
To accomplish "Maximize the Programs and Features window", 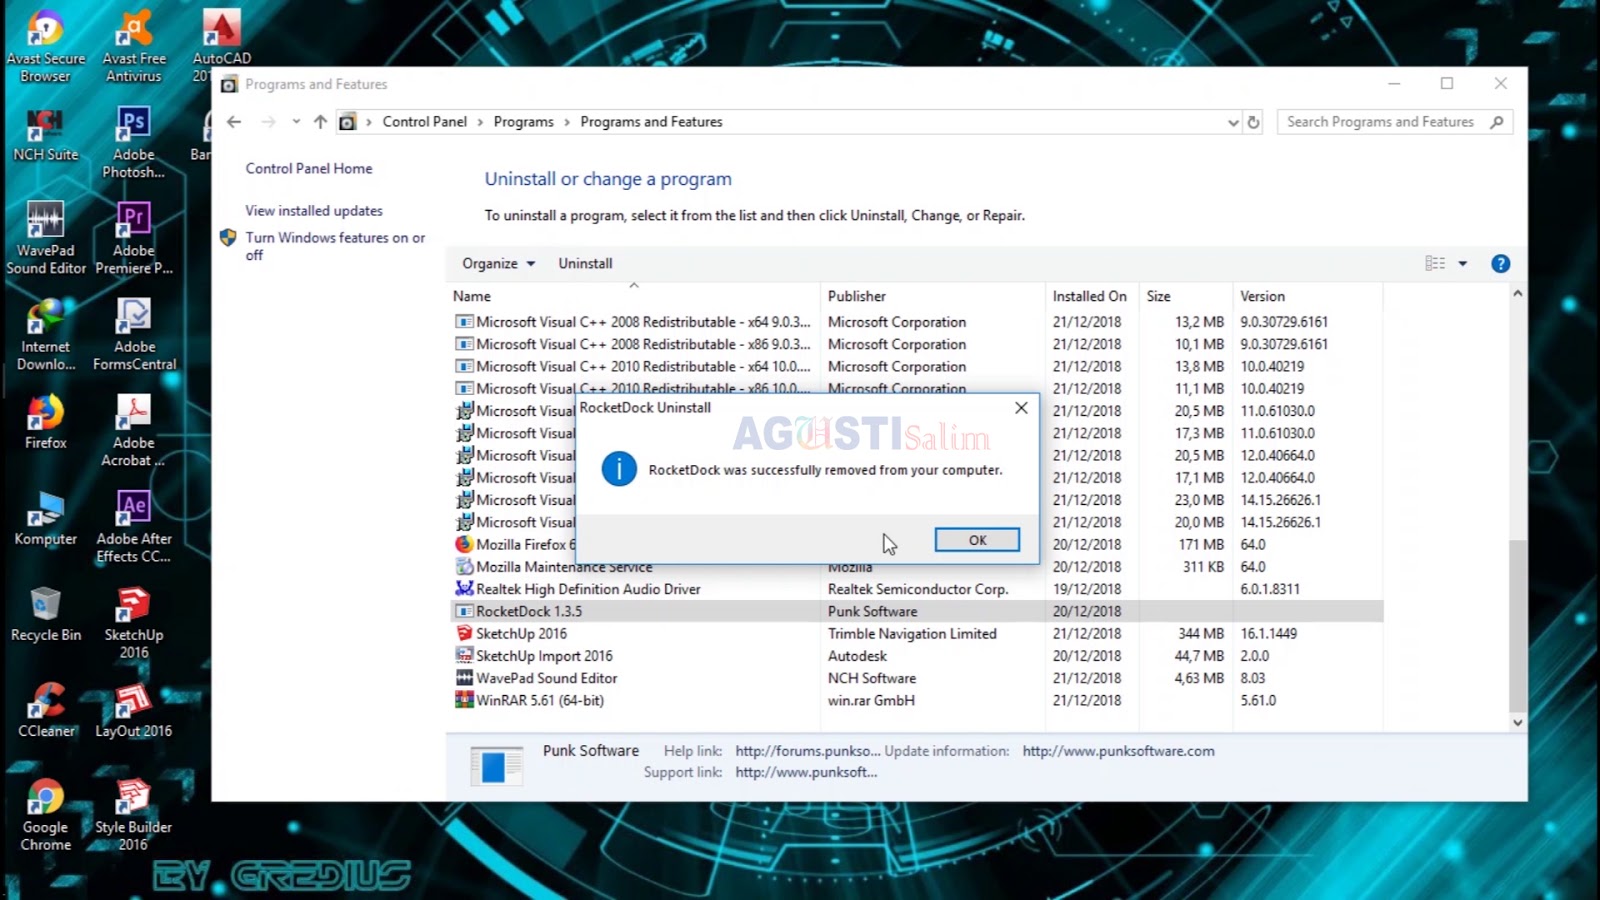I will (1446, 84).
